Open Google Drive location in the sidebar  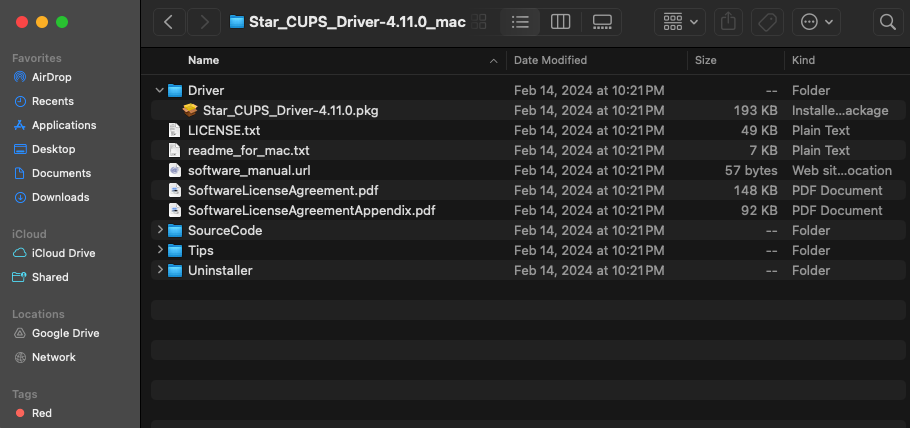(56, 333)
